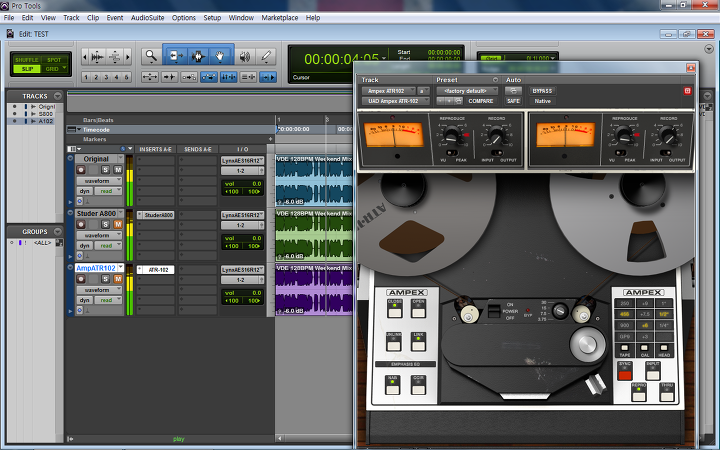Image resolution: width=720 pixels, height=450 pixels.
Task: Open Original track waveform view selector
Action: point(99,181)
